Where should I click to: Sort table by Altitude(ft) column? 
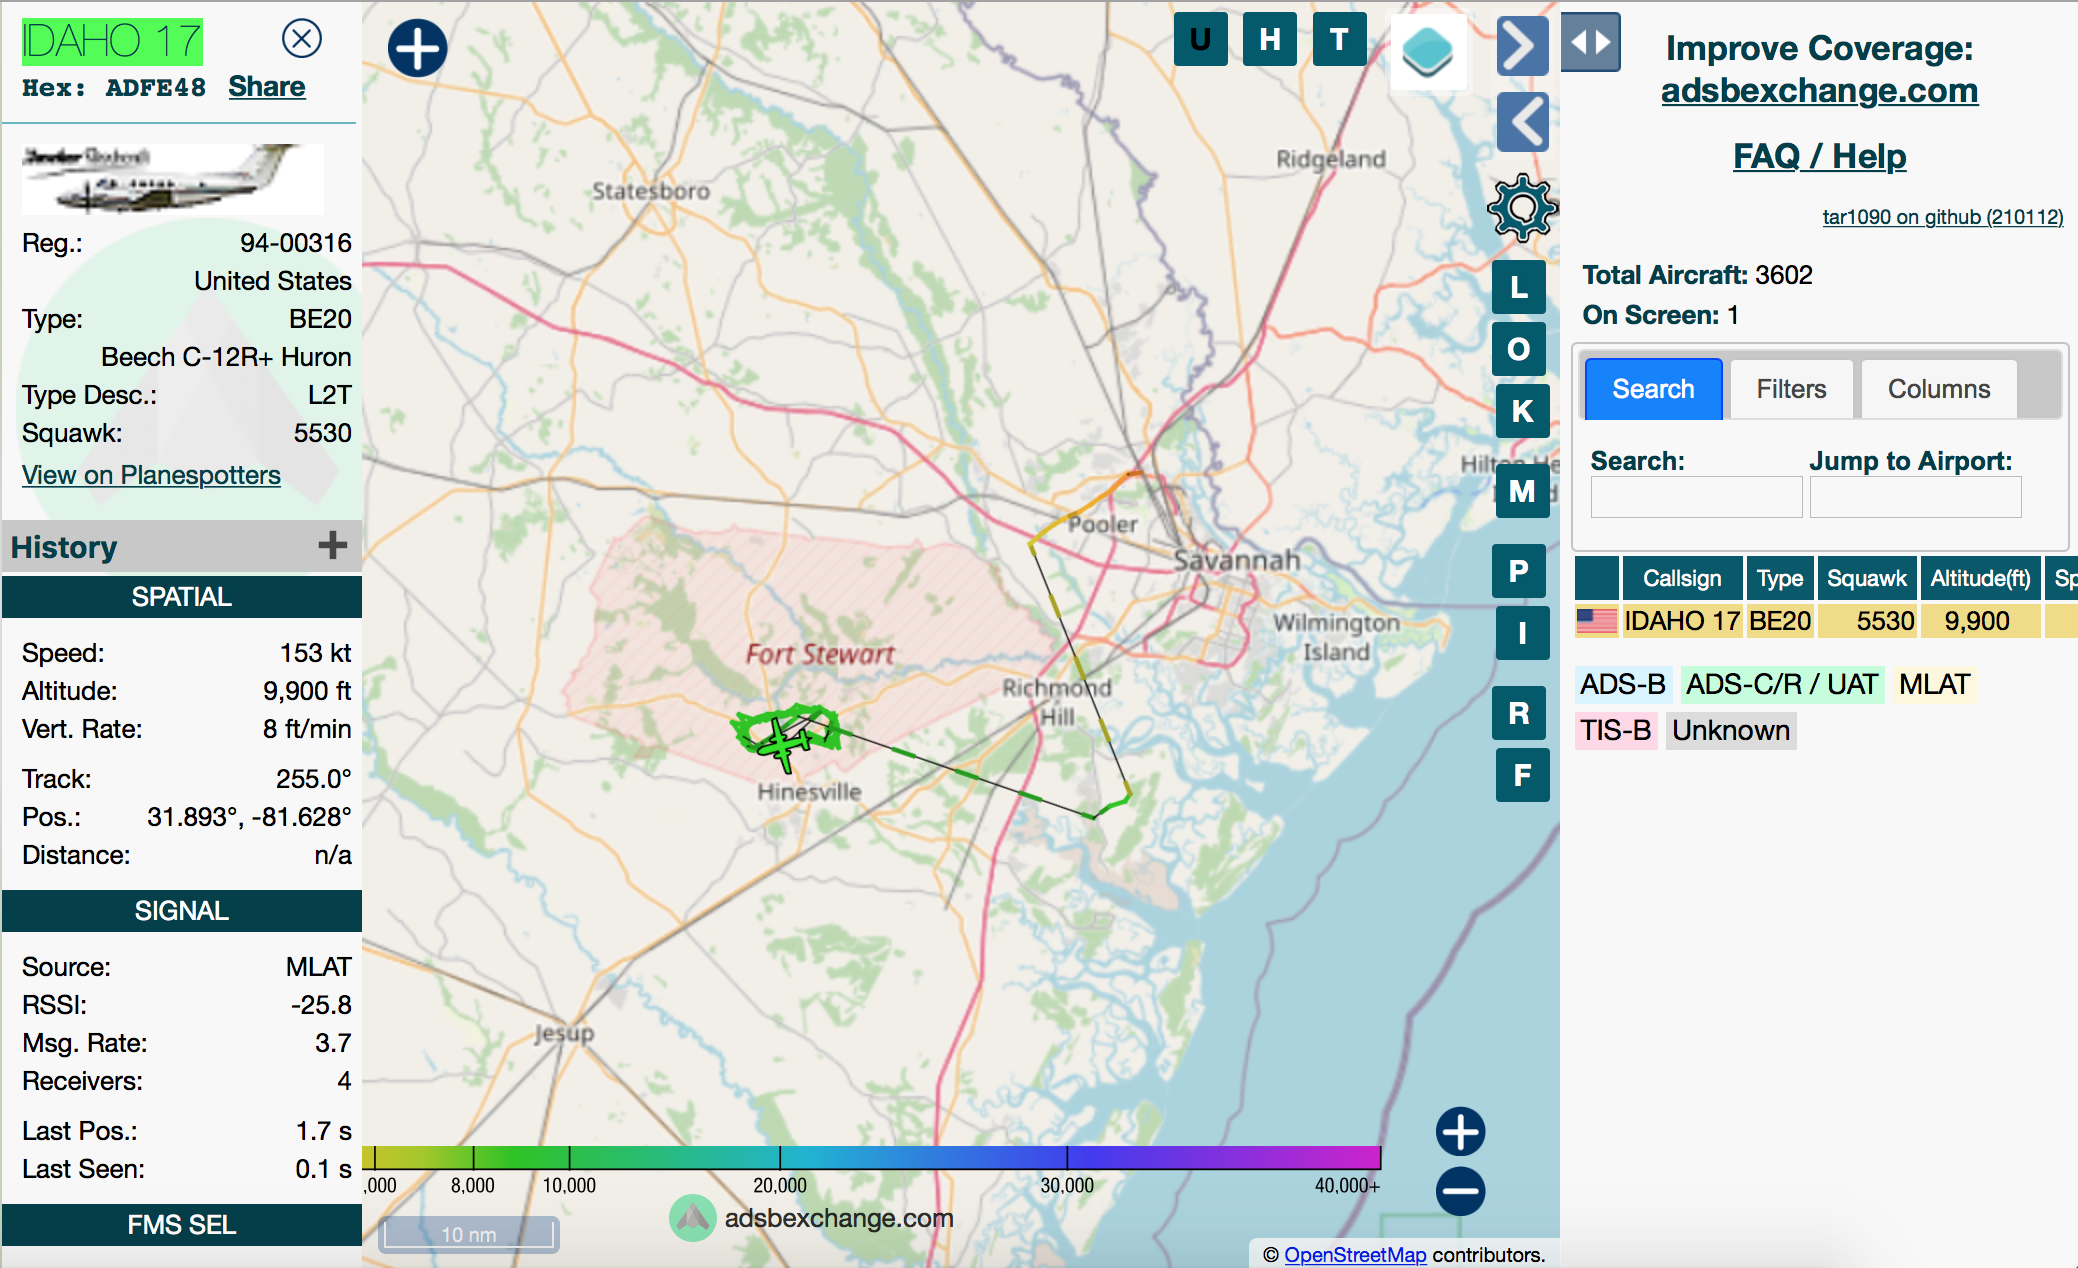click(1980, 578)
